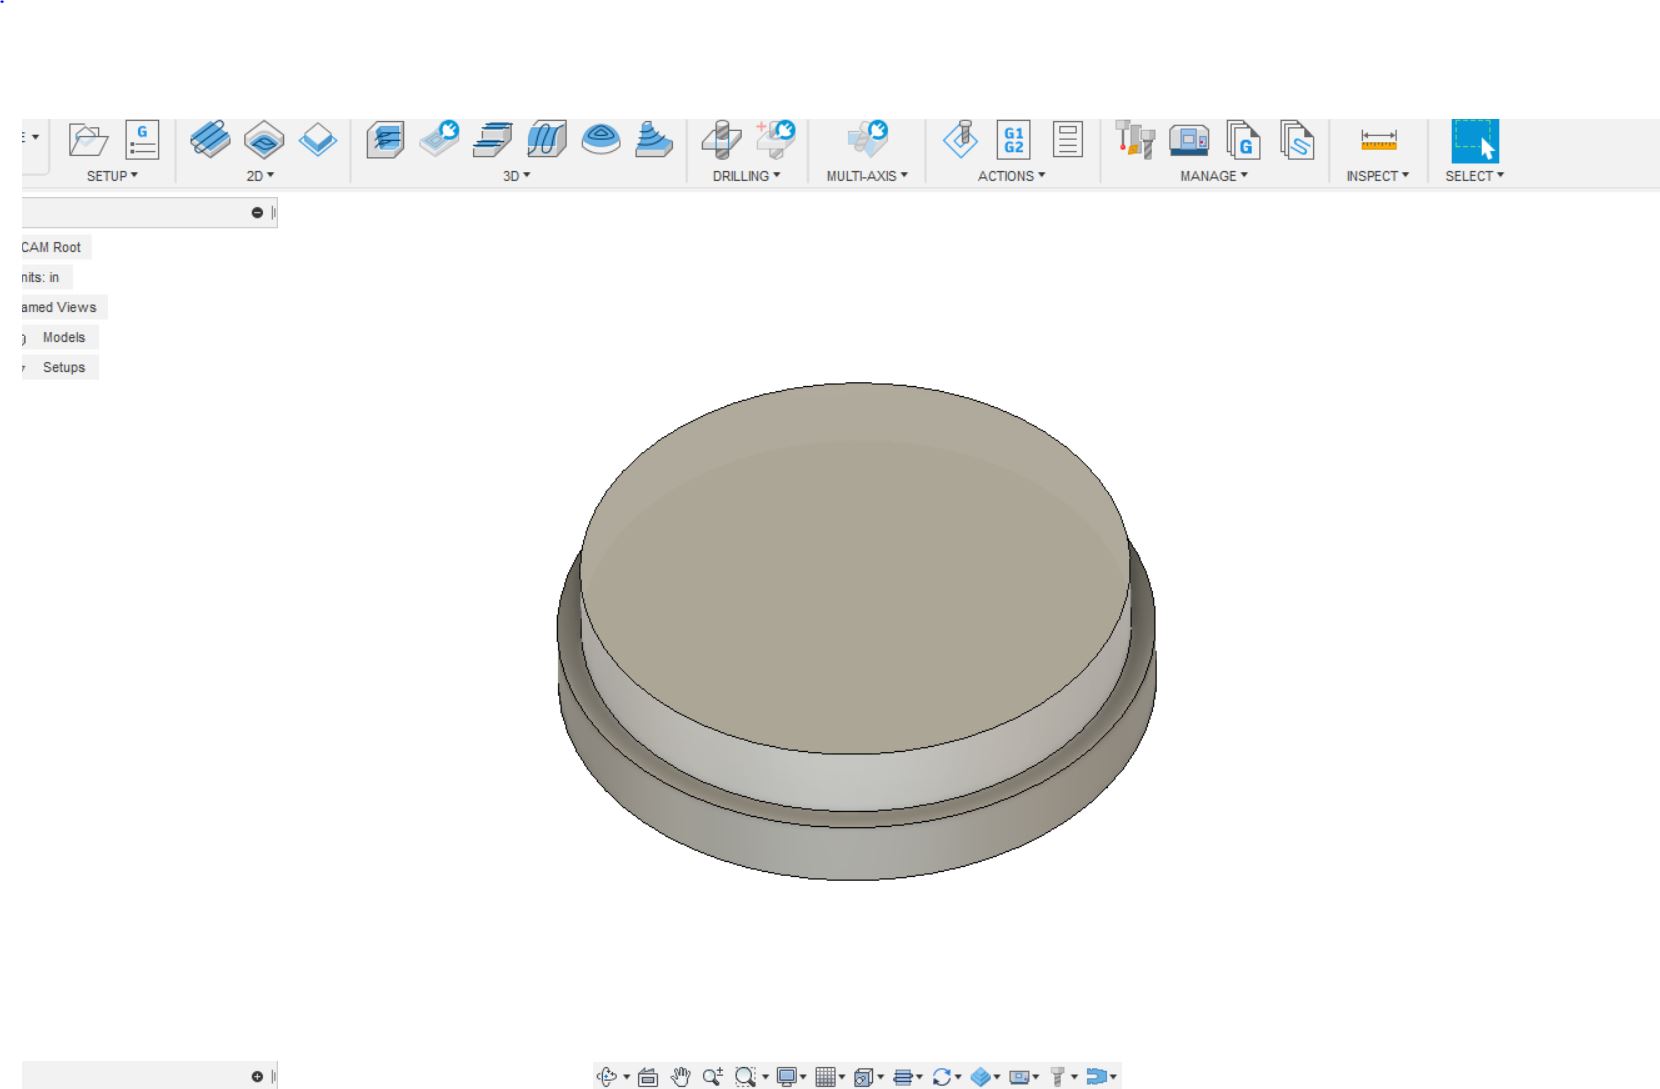Viewport: 1660px width, 1089px height.
Task: Click the Measure ruler icon
Action: (1378, 140)
